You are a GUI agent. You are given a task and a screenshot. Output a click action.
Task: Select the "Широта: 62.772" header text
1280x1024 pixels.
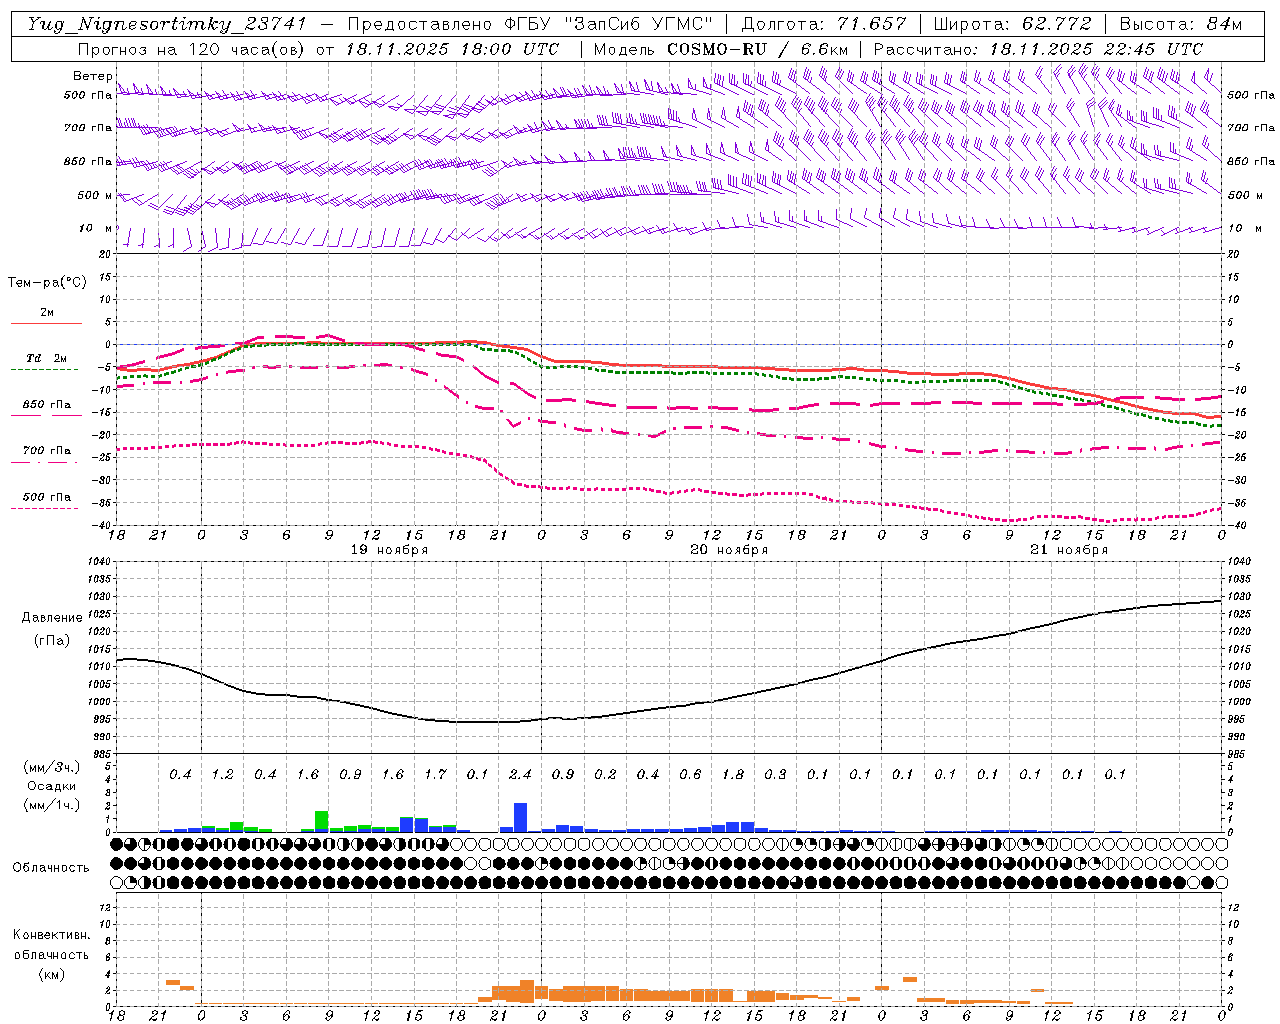1012,24
